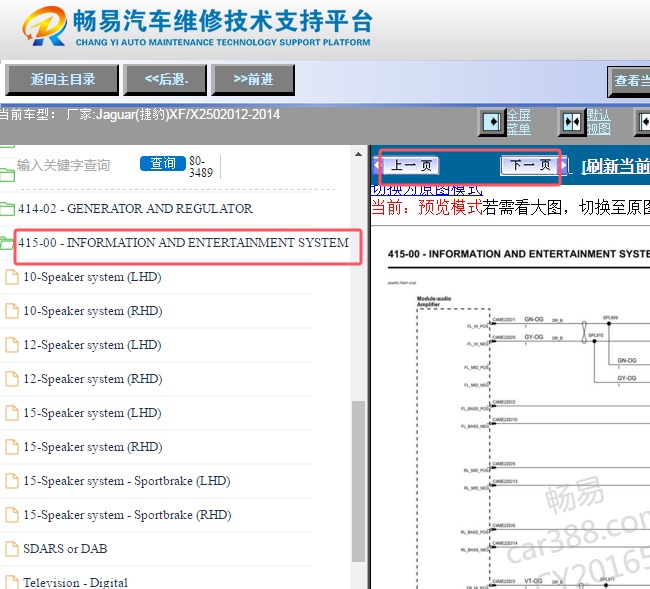This screenshot has width=650, height=589.
Task: Switch to original image mode link
Action: click(427, 190)
